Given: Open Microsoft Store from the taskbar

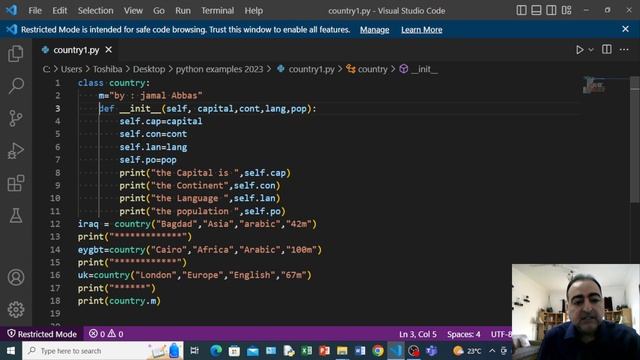Looking at the screenshot, I should coord(234,351).
